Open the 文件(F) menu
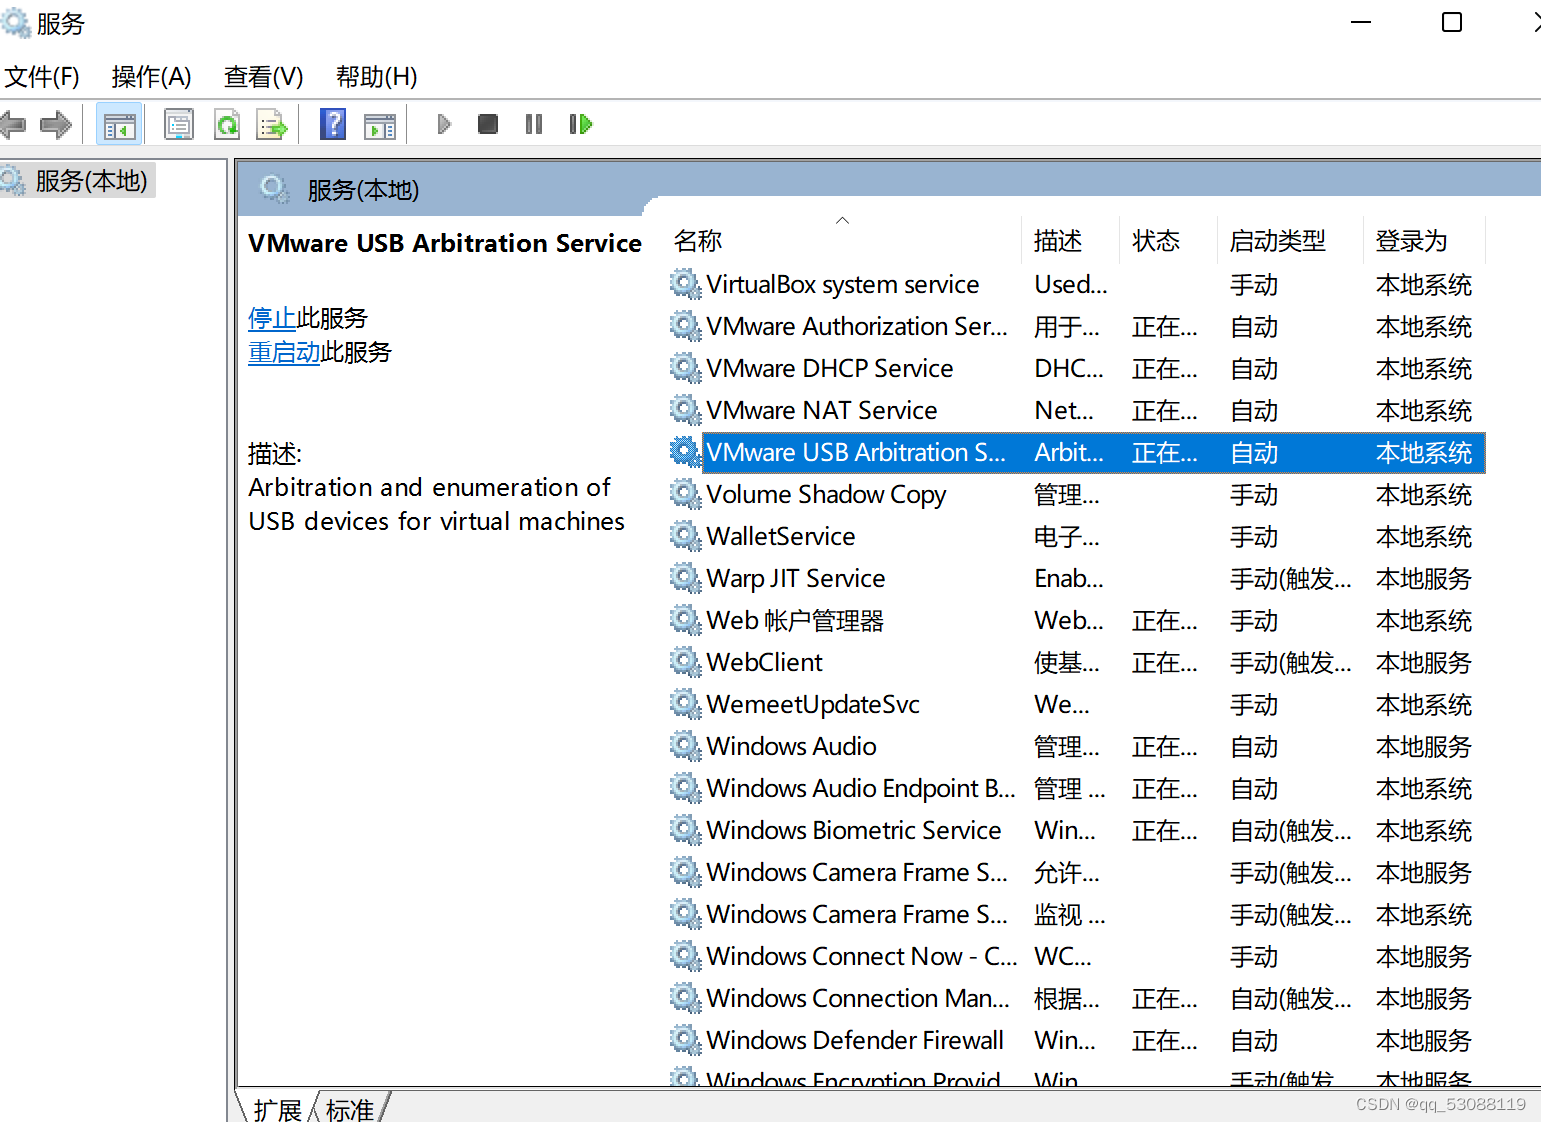The image size is (1541, 1122). [x=41, y=77]
